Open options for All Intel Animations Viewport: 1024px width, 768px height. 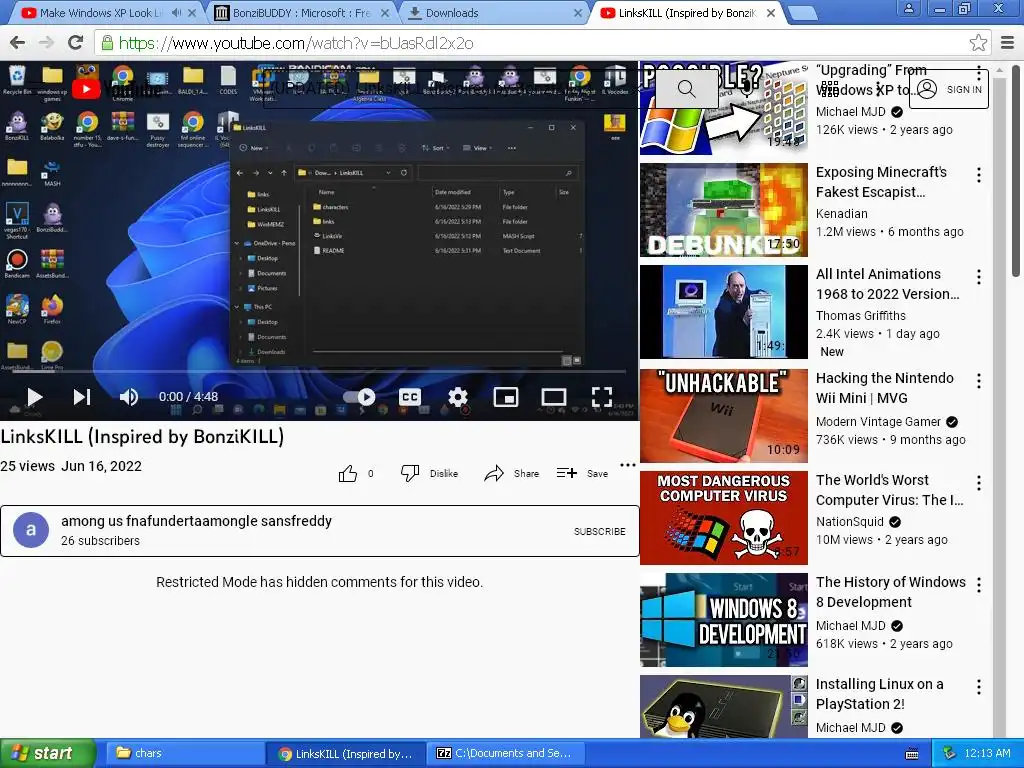(x=978, y=277)
